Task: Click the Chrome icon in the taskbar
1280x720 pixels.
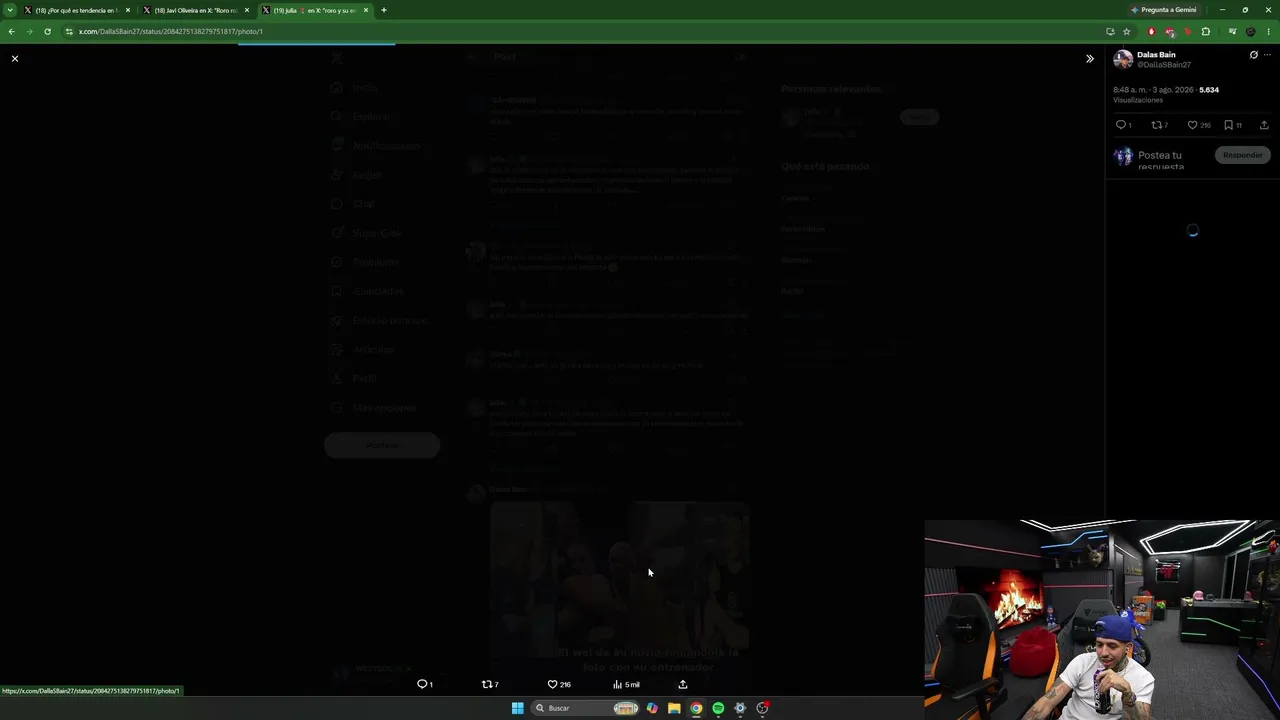Action: tap(696, 708)
